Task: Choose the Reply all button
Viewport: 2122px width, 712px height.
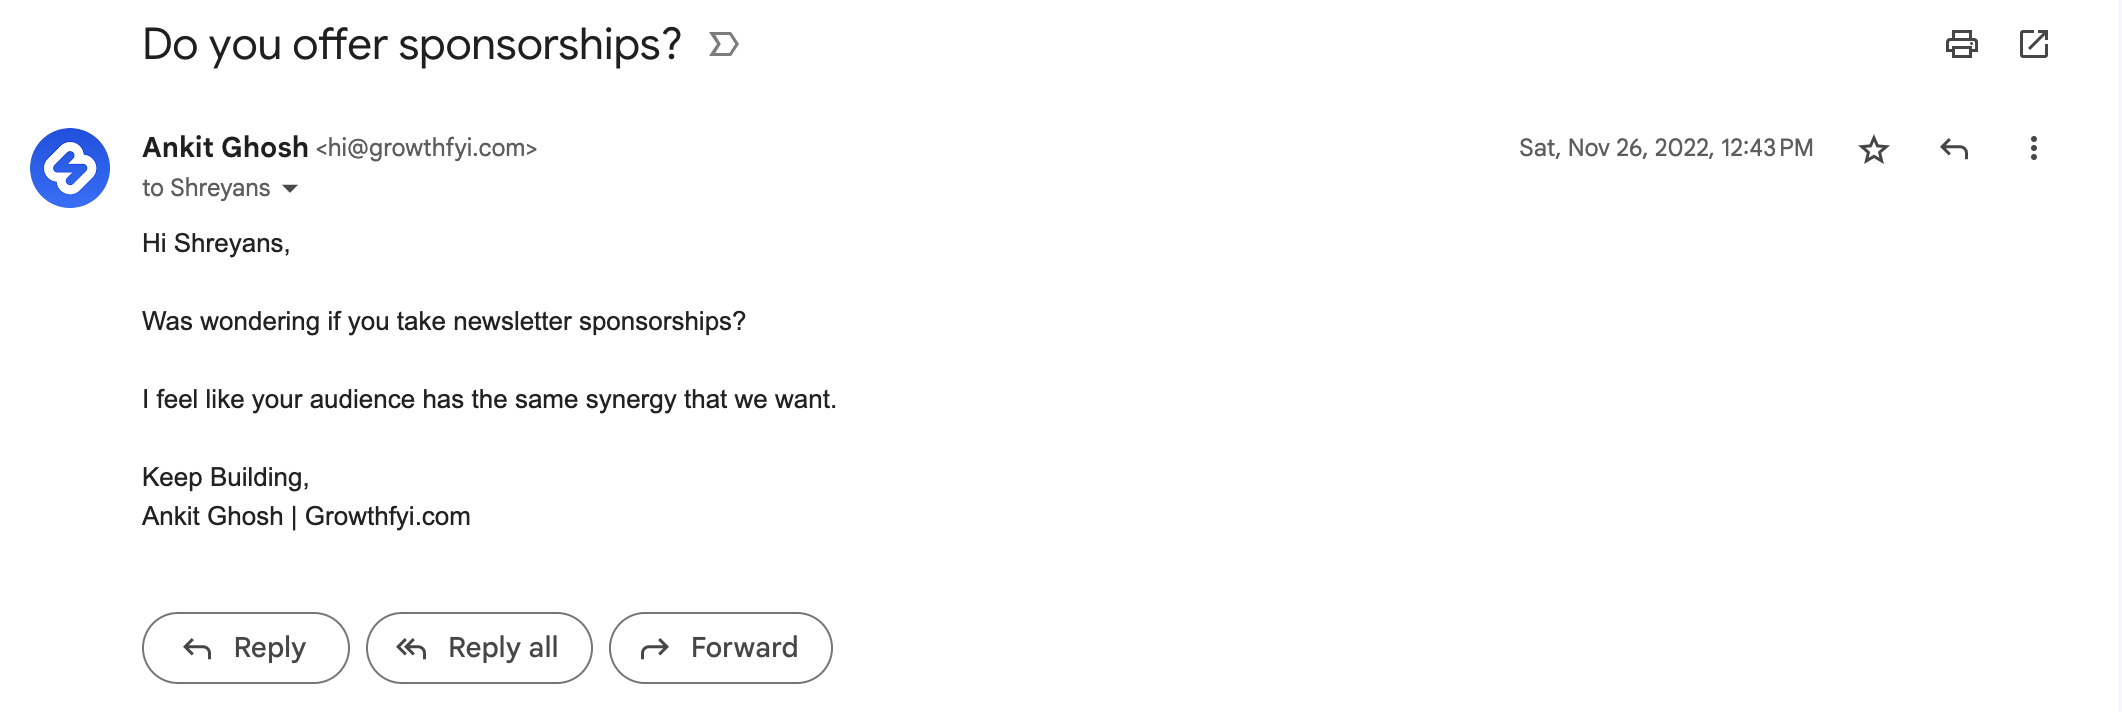Action: pos(479,648)
